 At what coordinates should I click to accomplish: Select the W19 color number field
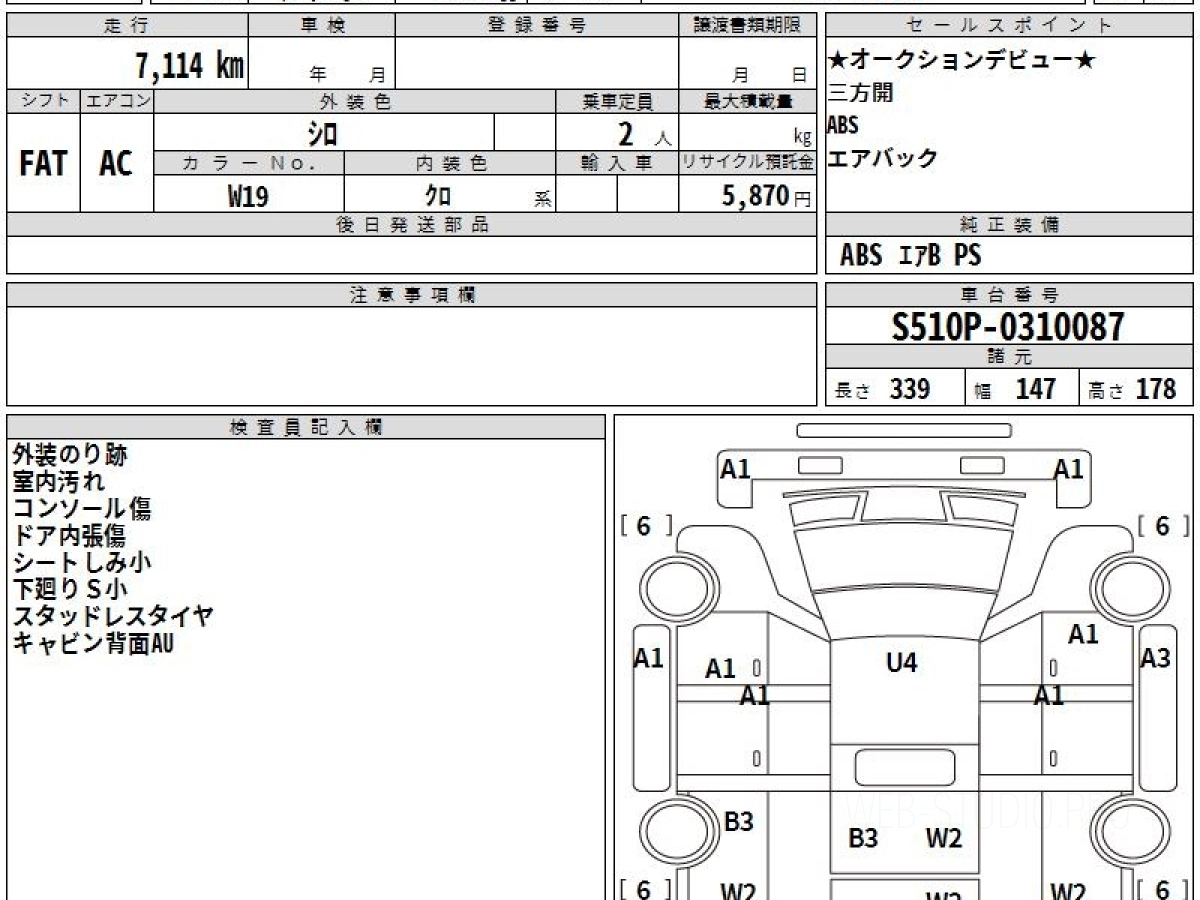[248, 196]
